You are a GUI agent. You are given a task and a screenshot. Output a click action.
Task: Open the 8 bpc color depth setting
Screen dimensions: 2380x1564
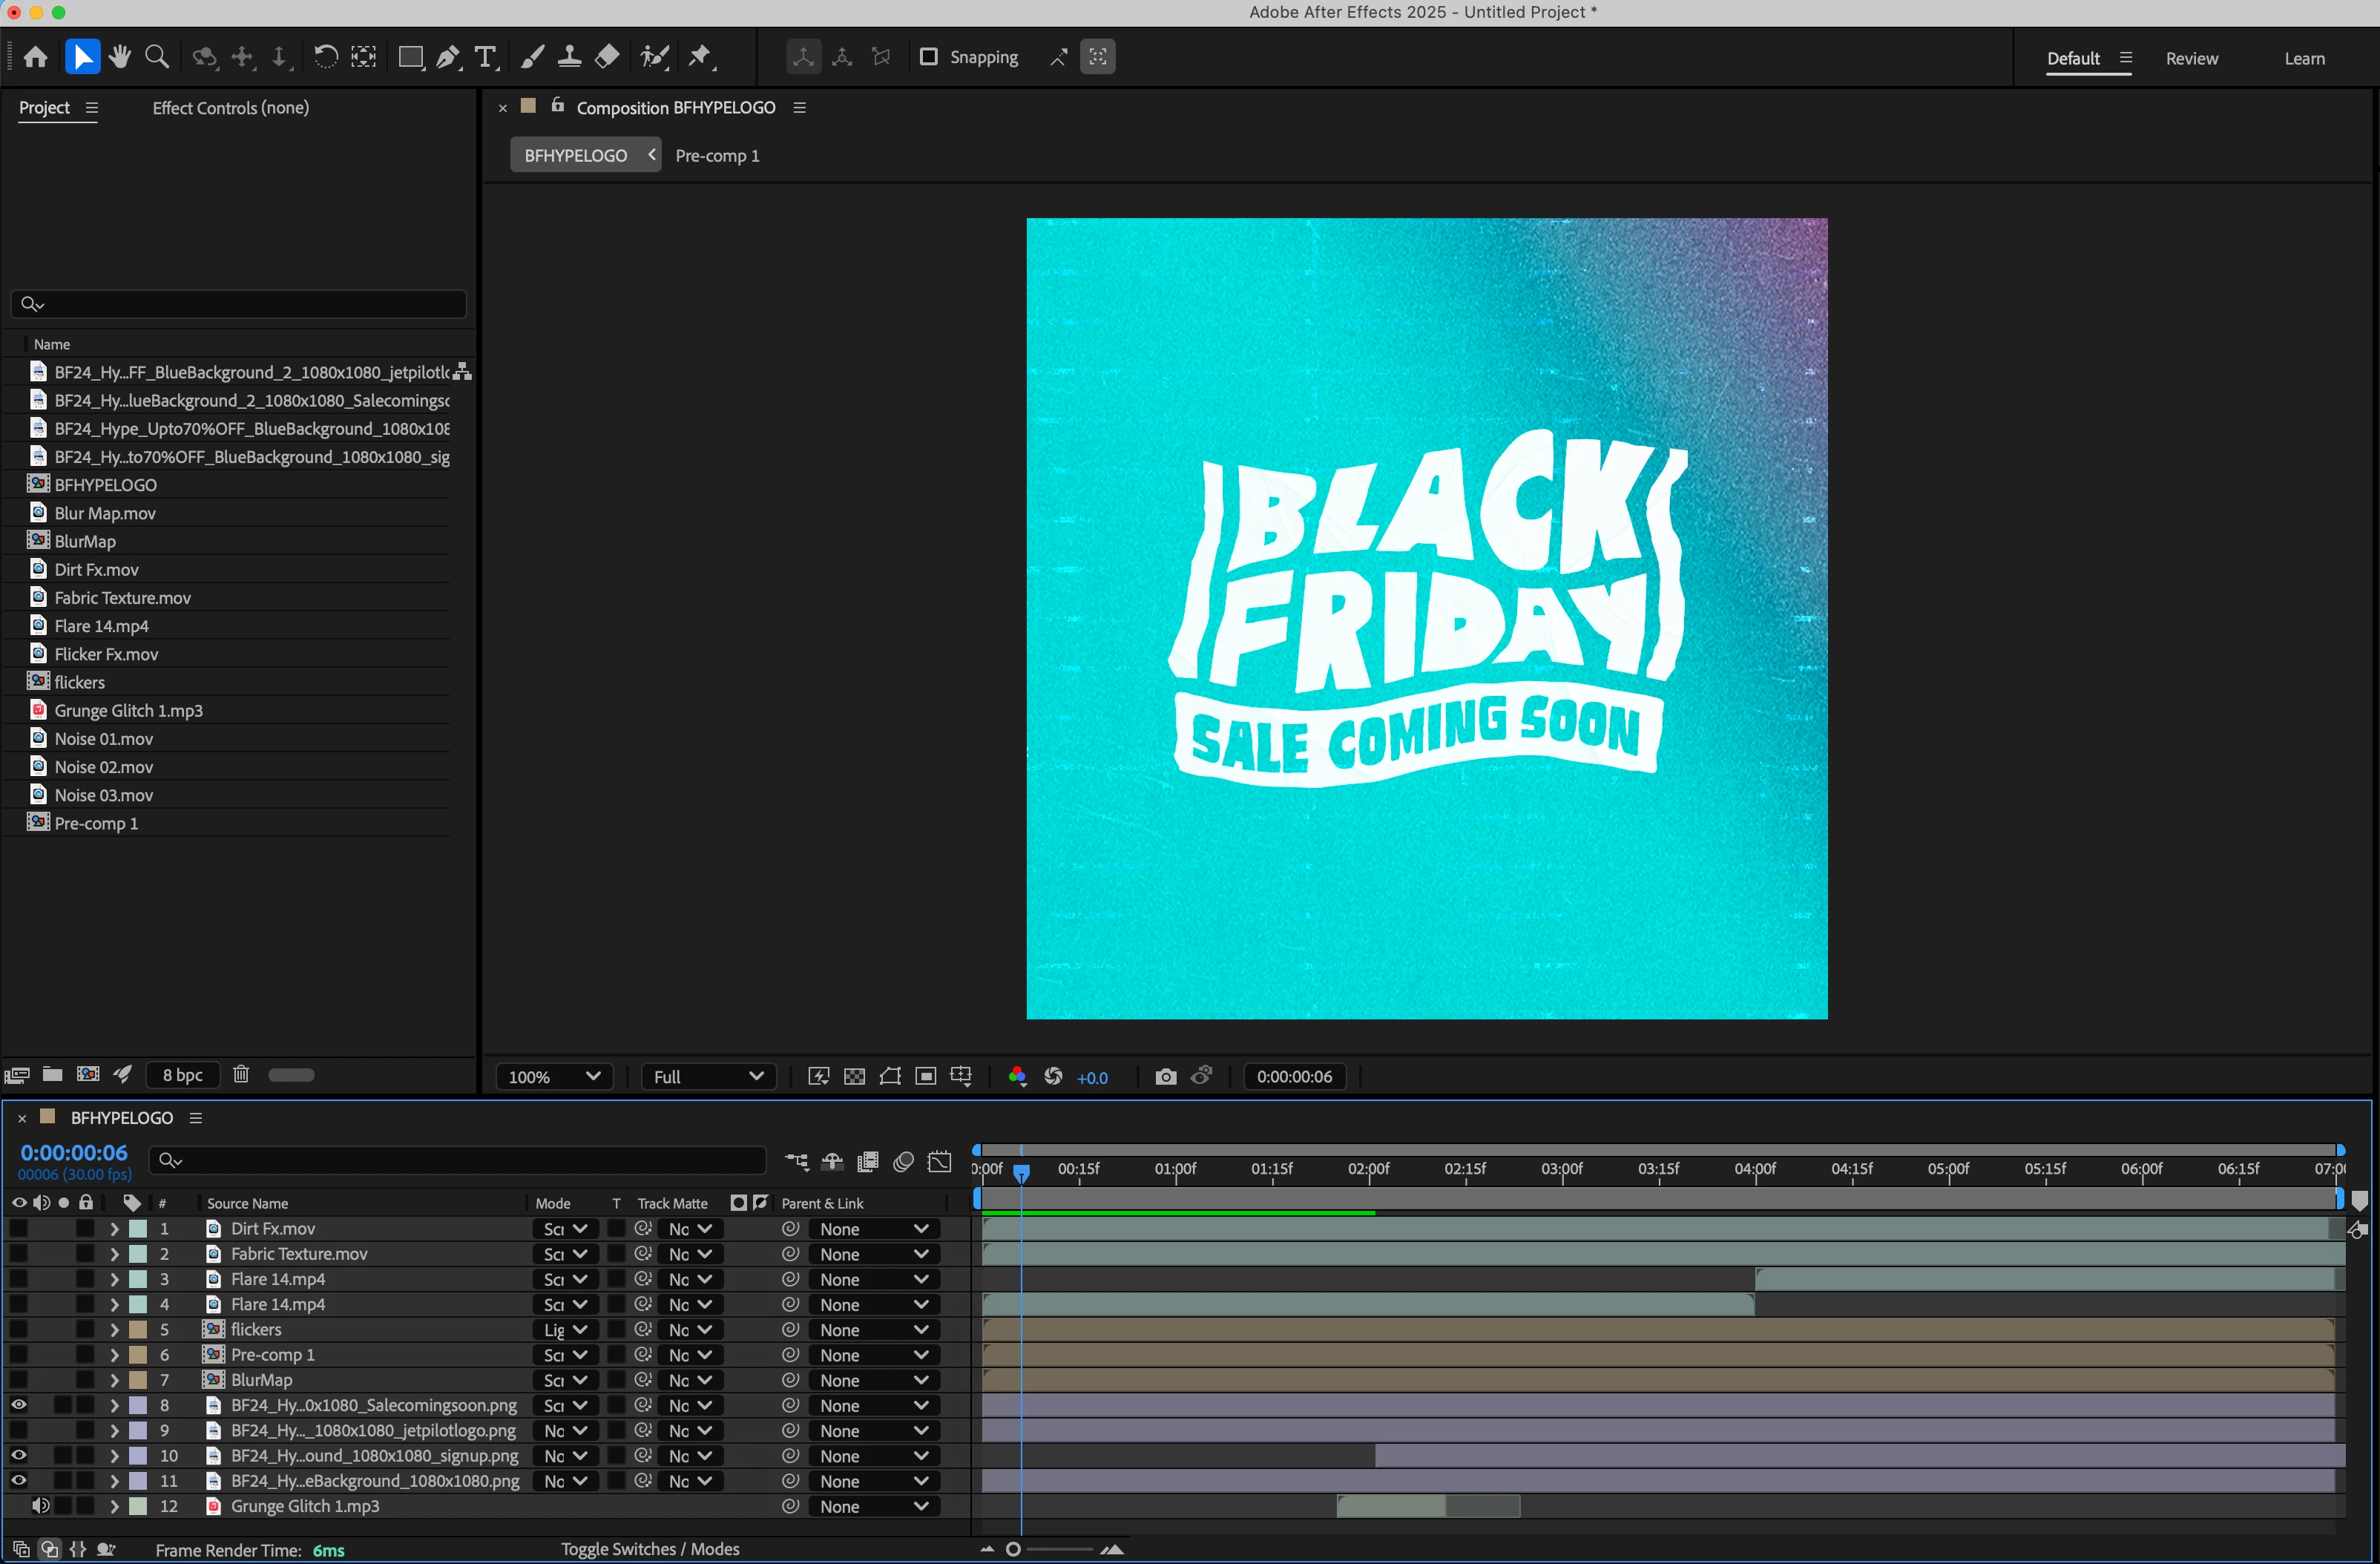point(183,1075)
